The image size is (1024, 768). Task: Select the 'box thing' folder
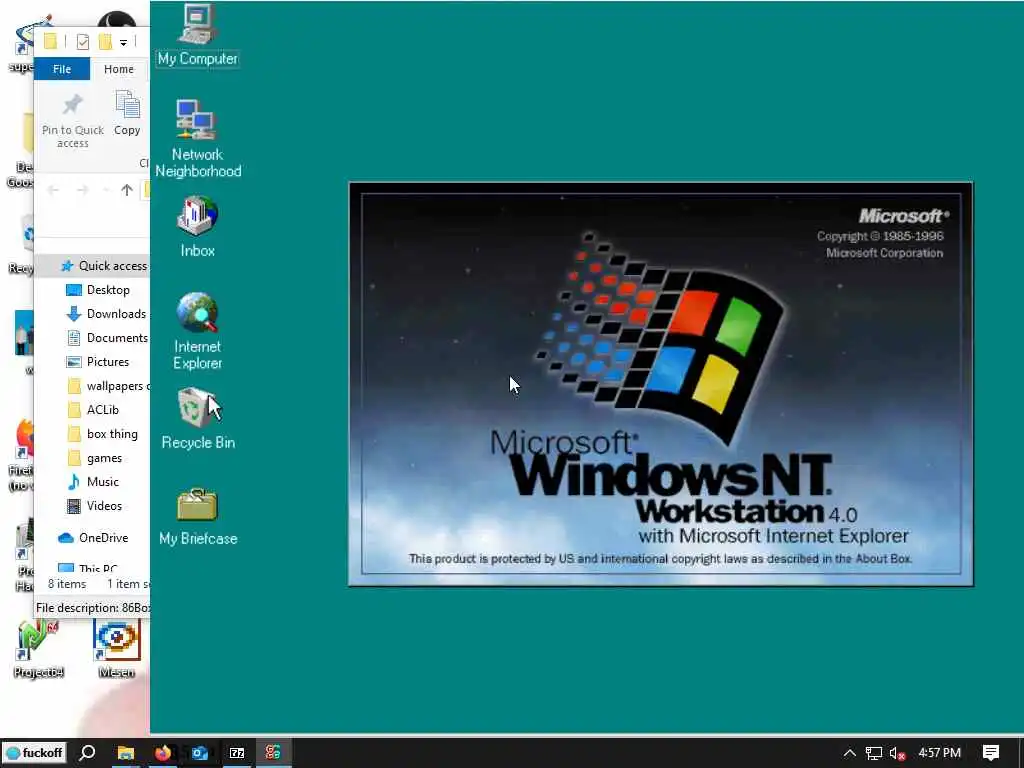(102, 434)
